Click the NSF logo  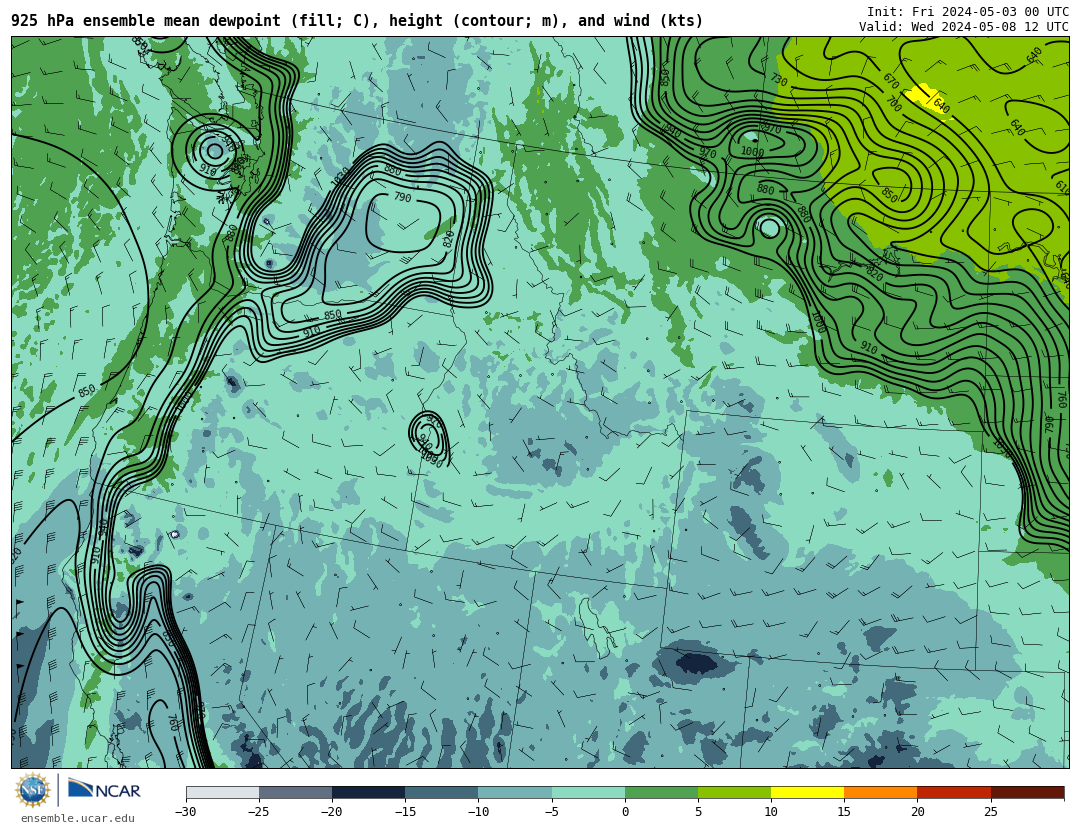[33, 790]
